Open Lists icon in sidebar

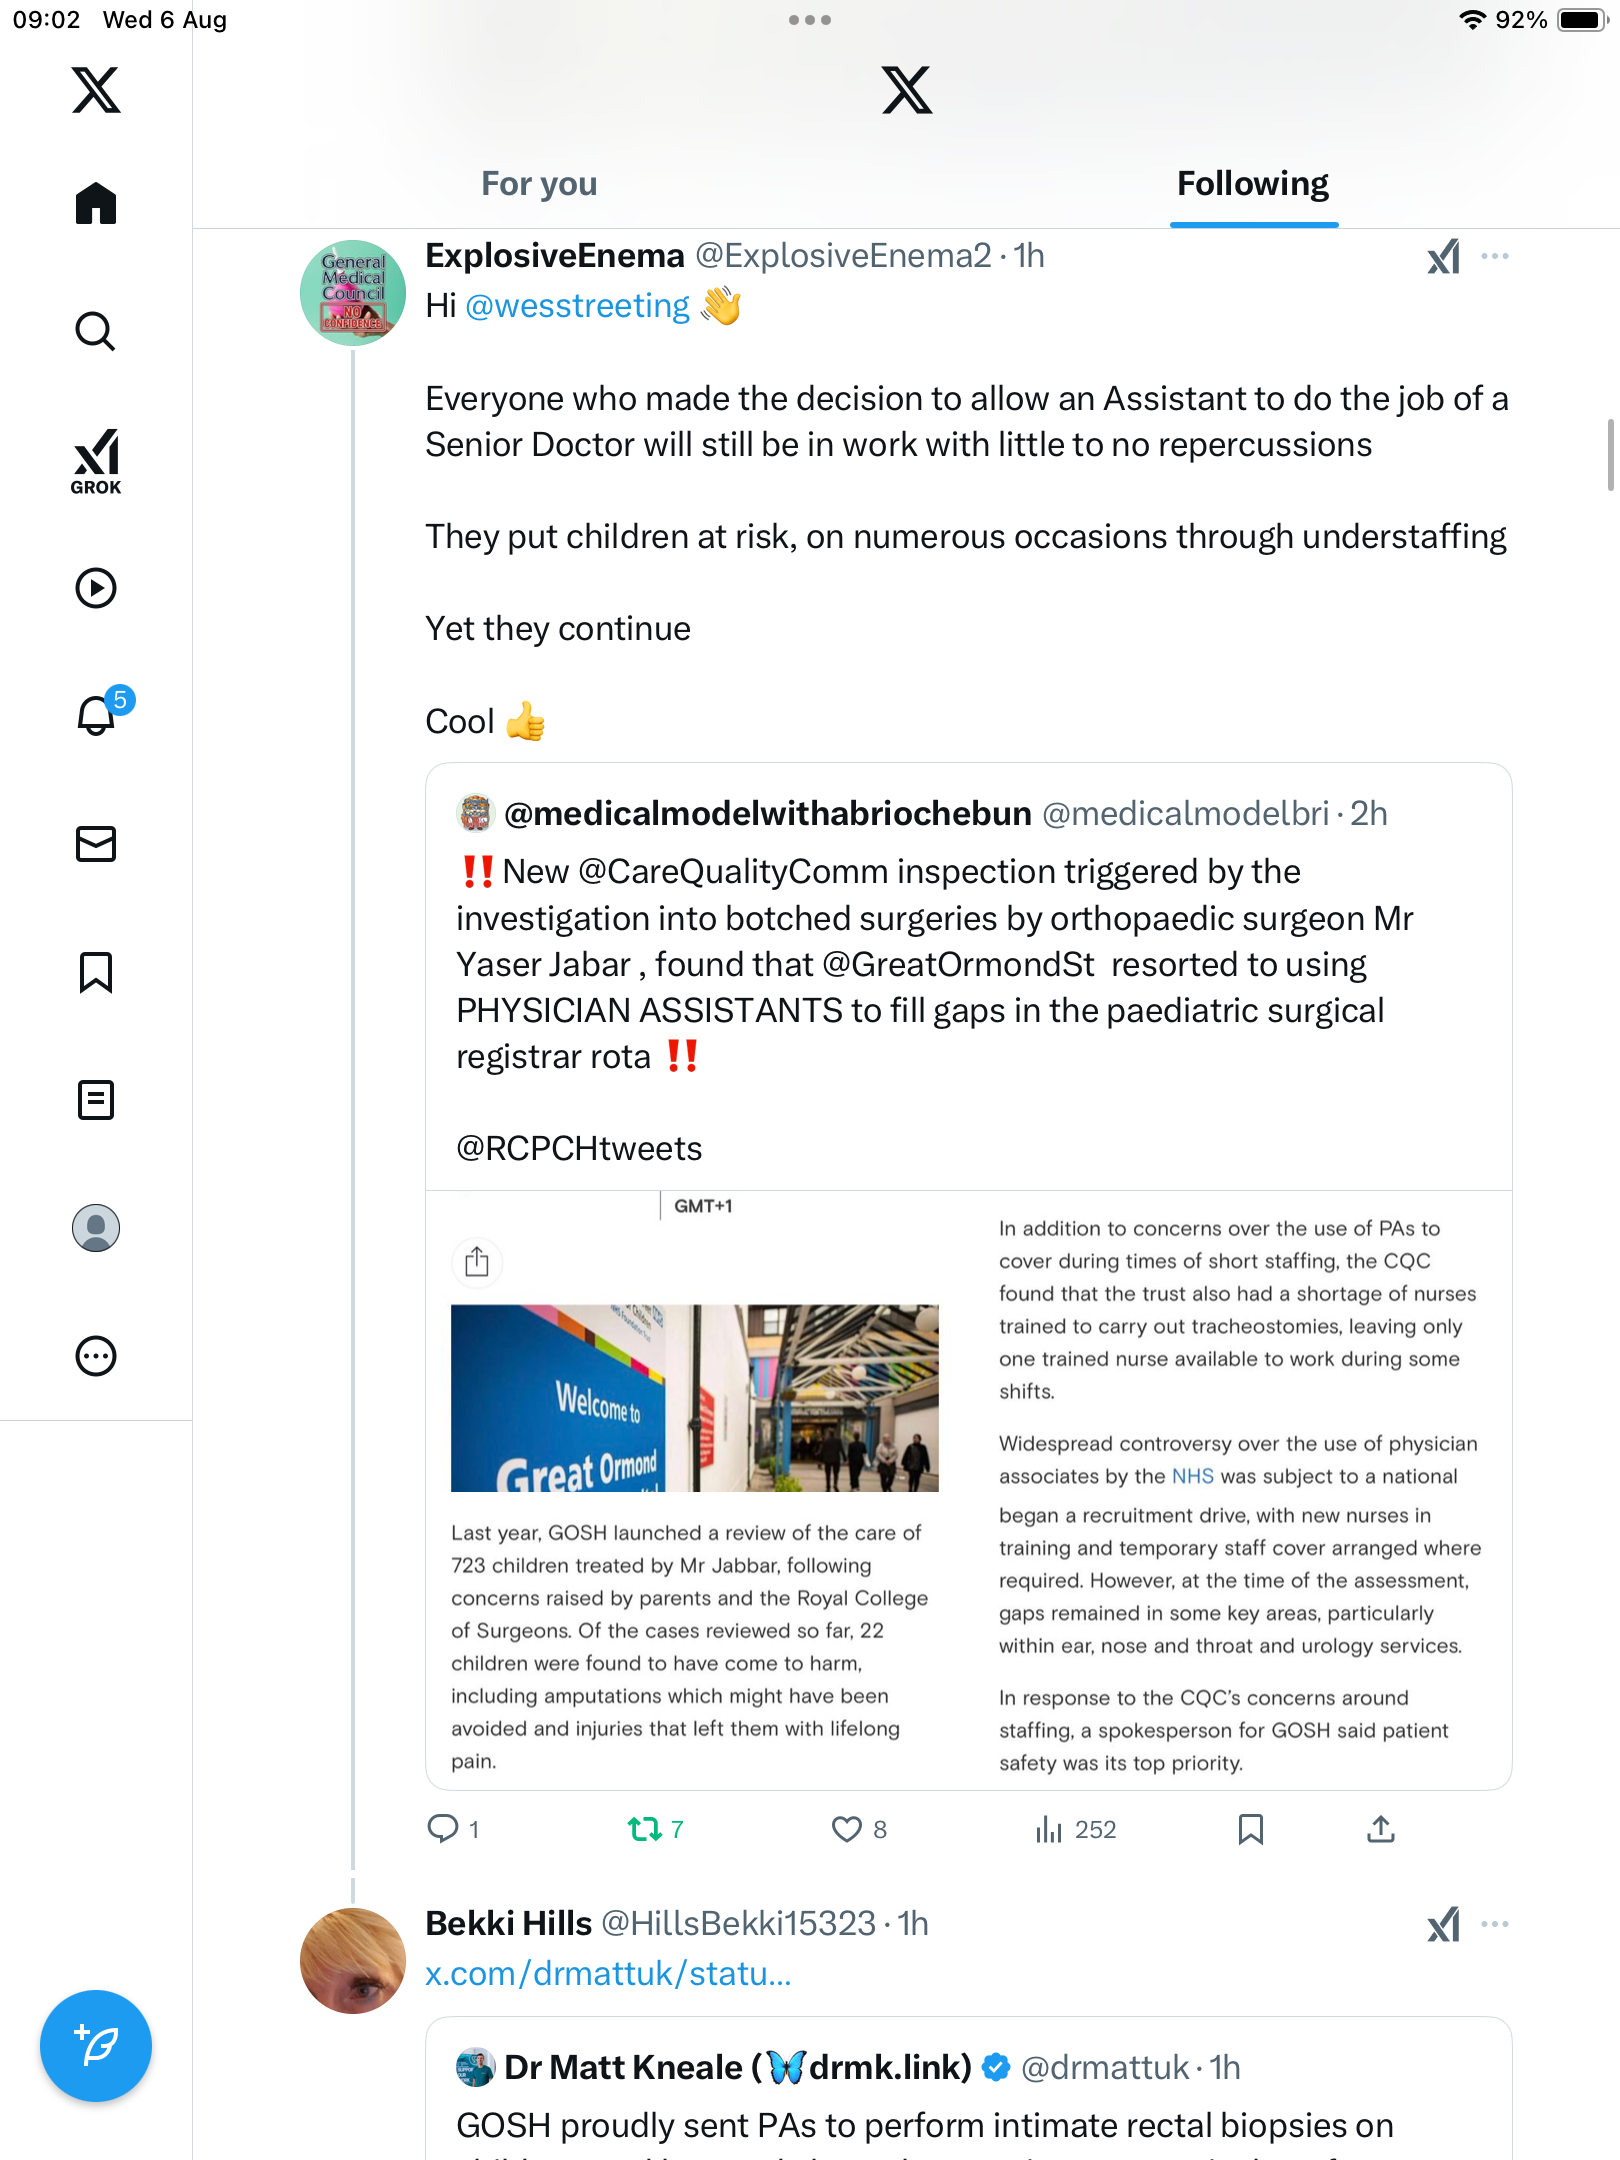click(x=96, y=1100)
